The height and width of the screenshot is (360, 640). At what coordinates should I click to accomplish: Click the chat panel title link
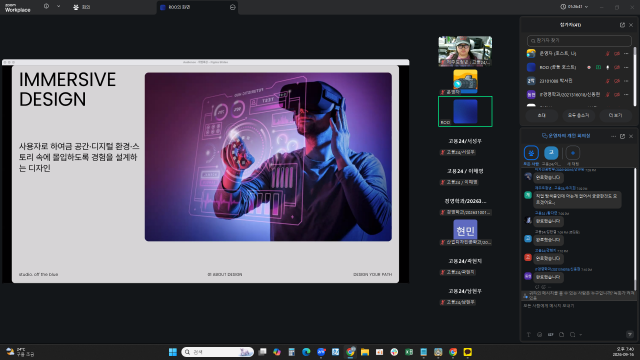[x=566, y=136]
